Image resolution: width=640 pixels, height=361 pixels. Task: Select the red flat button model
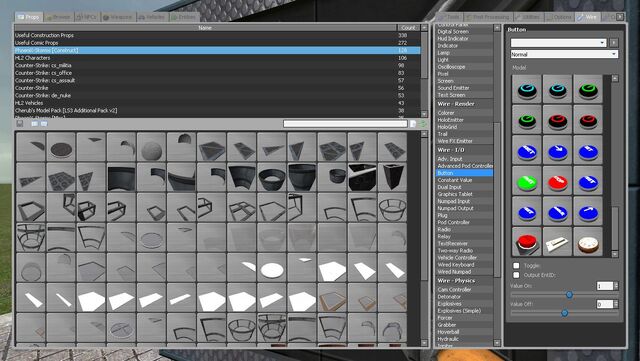[x=557, y=181]
